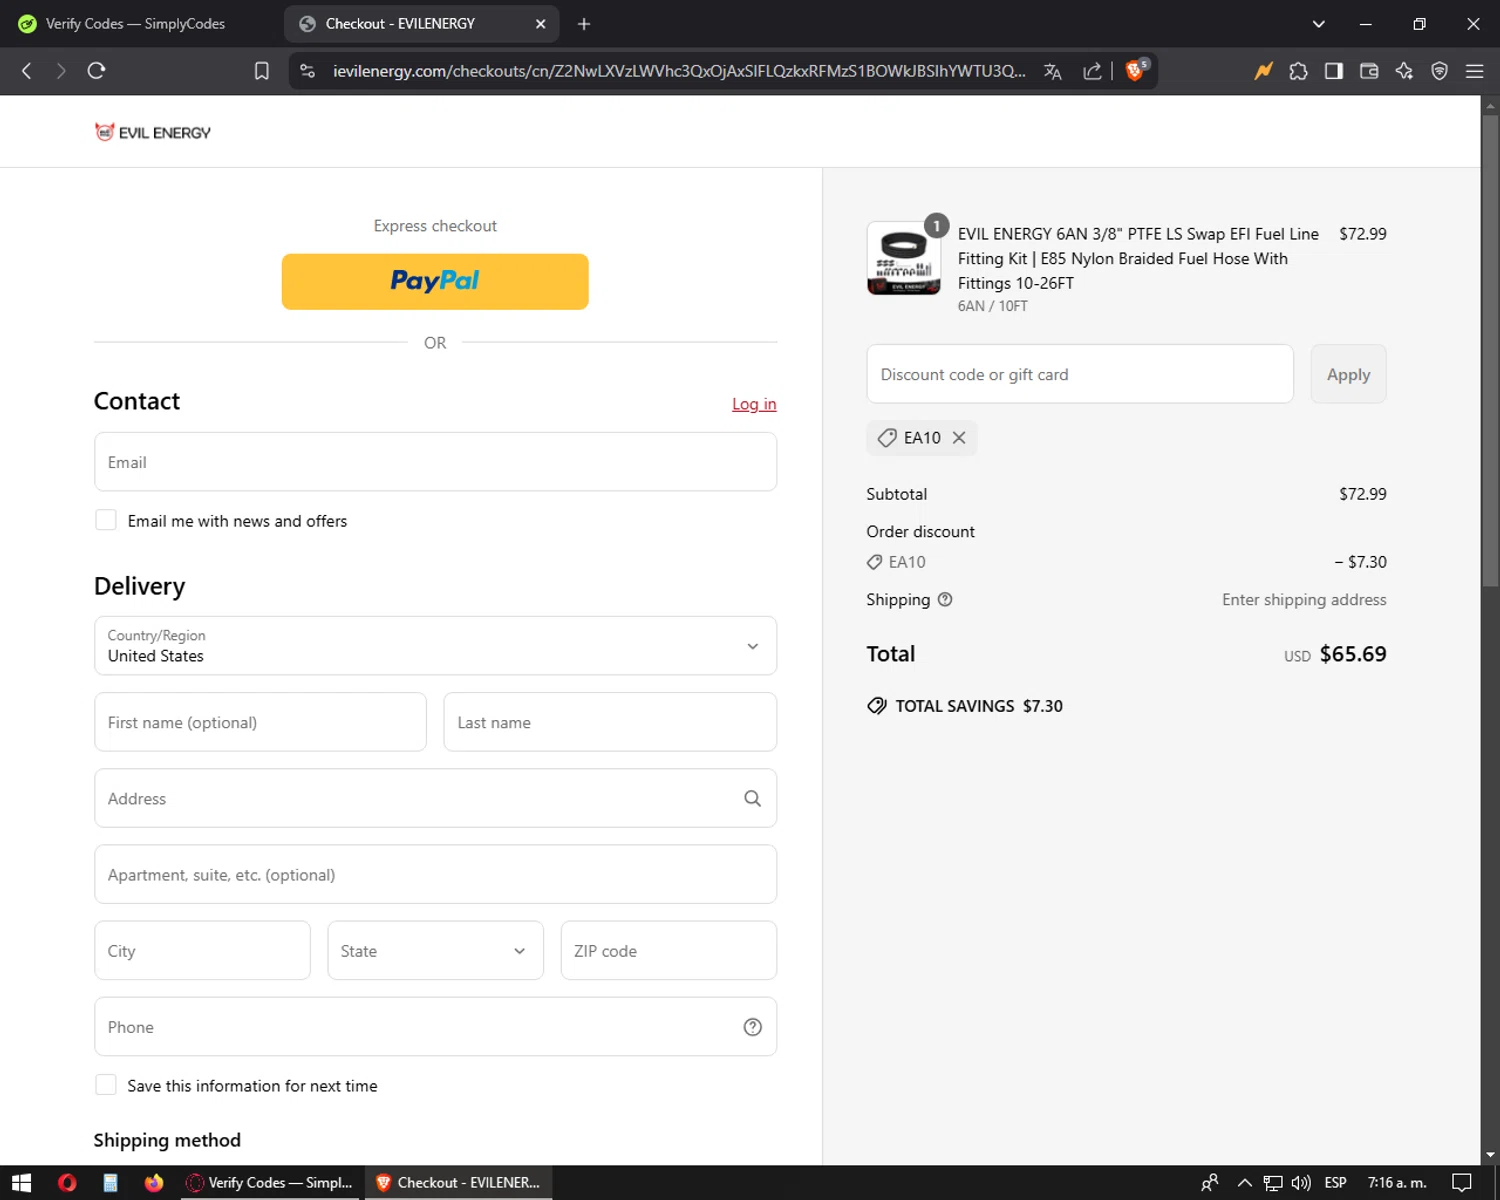Click the Apply discount button
This screenshot has height=1200, width=1500.
(x=1348, y=374)
